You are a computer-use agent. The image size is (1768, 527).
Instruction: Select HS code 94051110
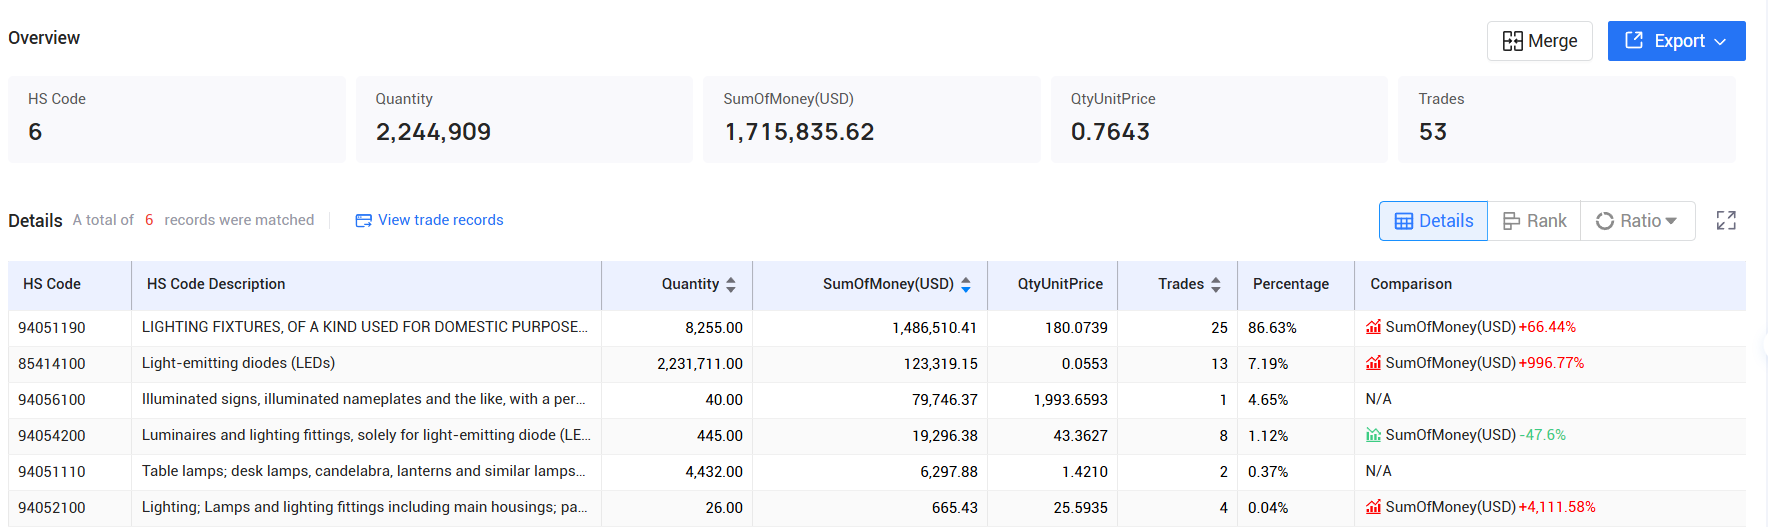tap(52, 472)
